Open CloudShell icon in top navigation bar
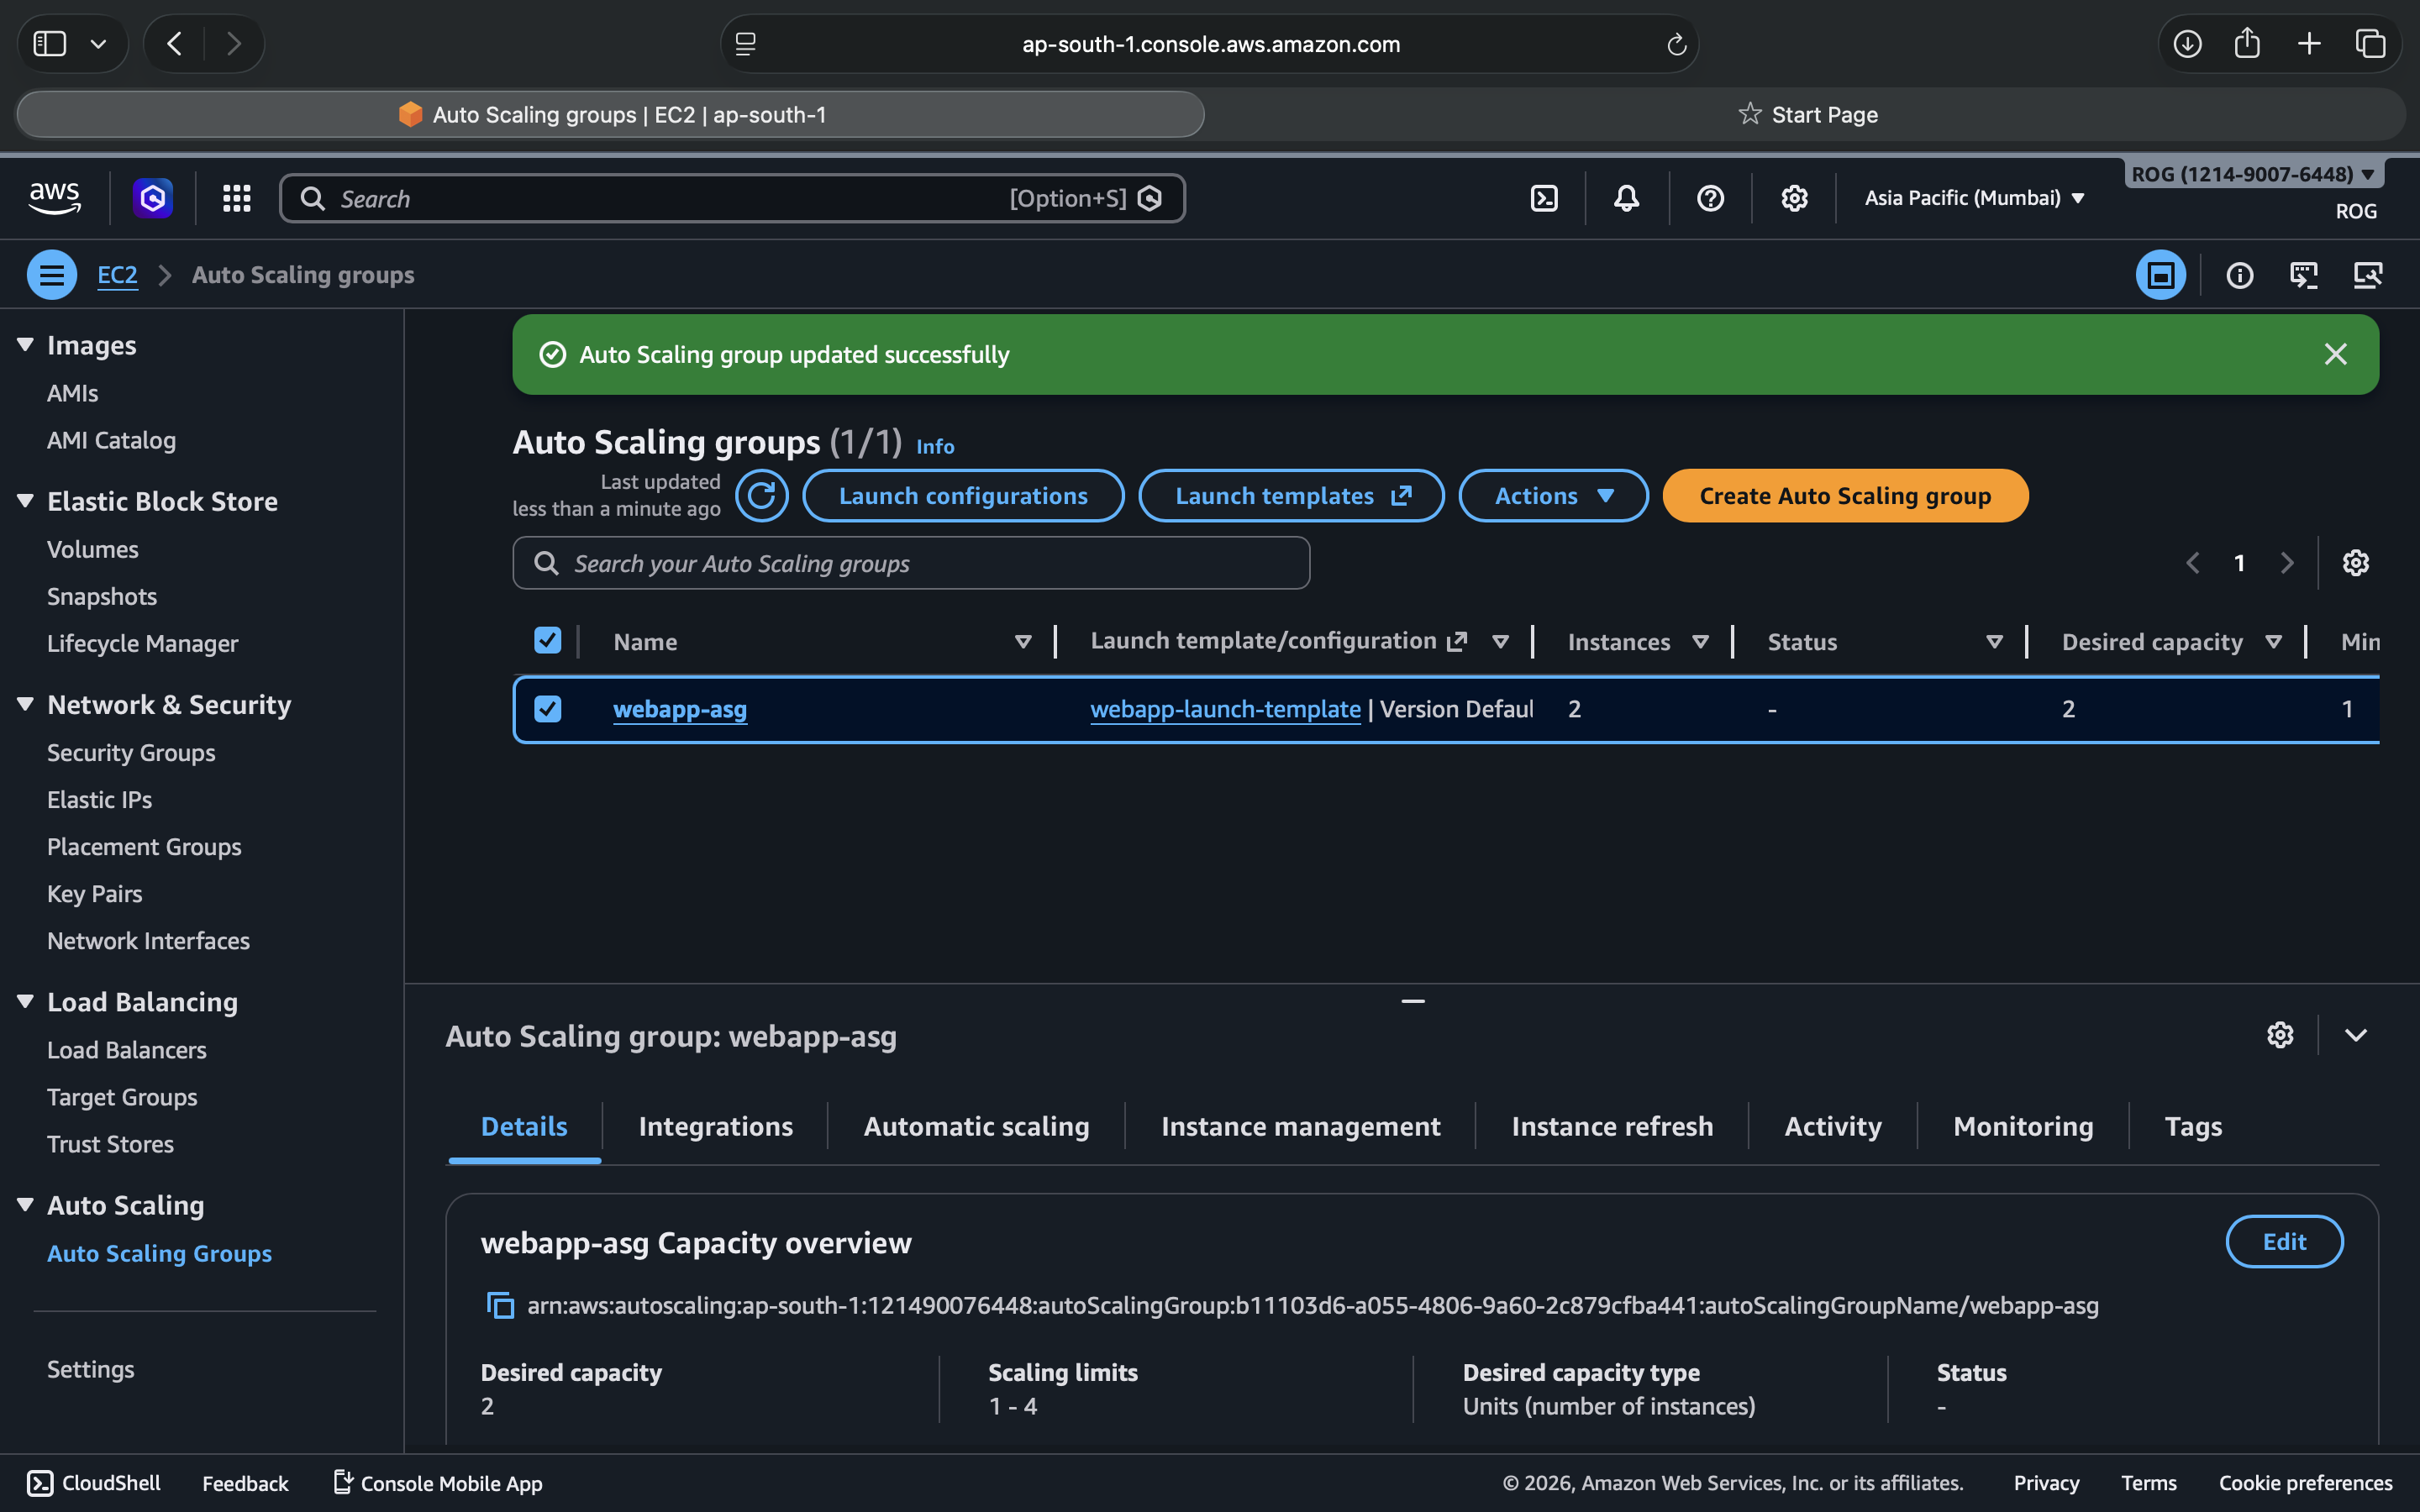The width and height of the screenshot is (2420, 1512). click(1544, 198)
